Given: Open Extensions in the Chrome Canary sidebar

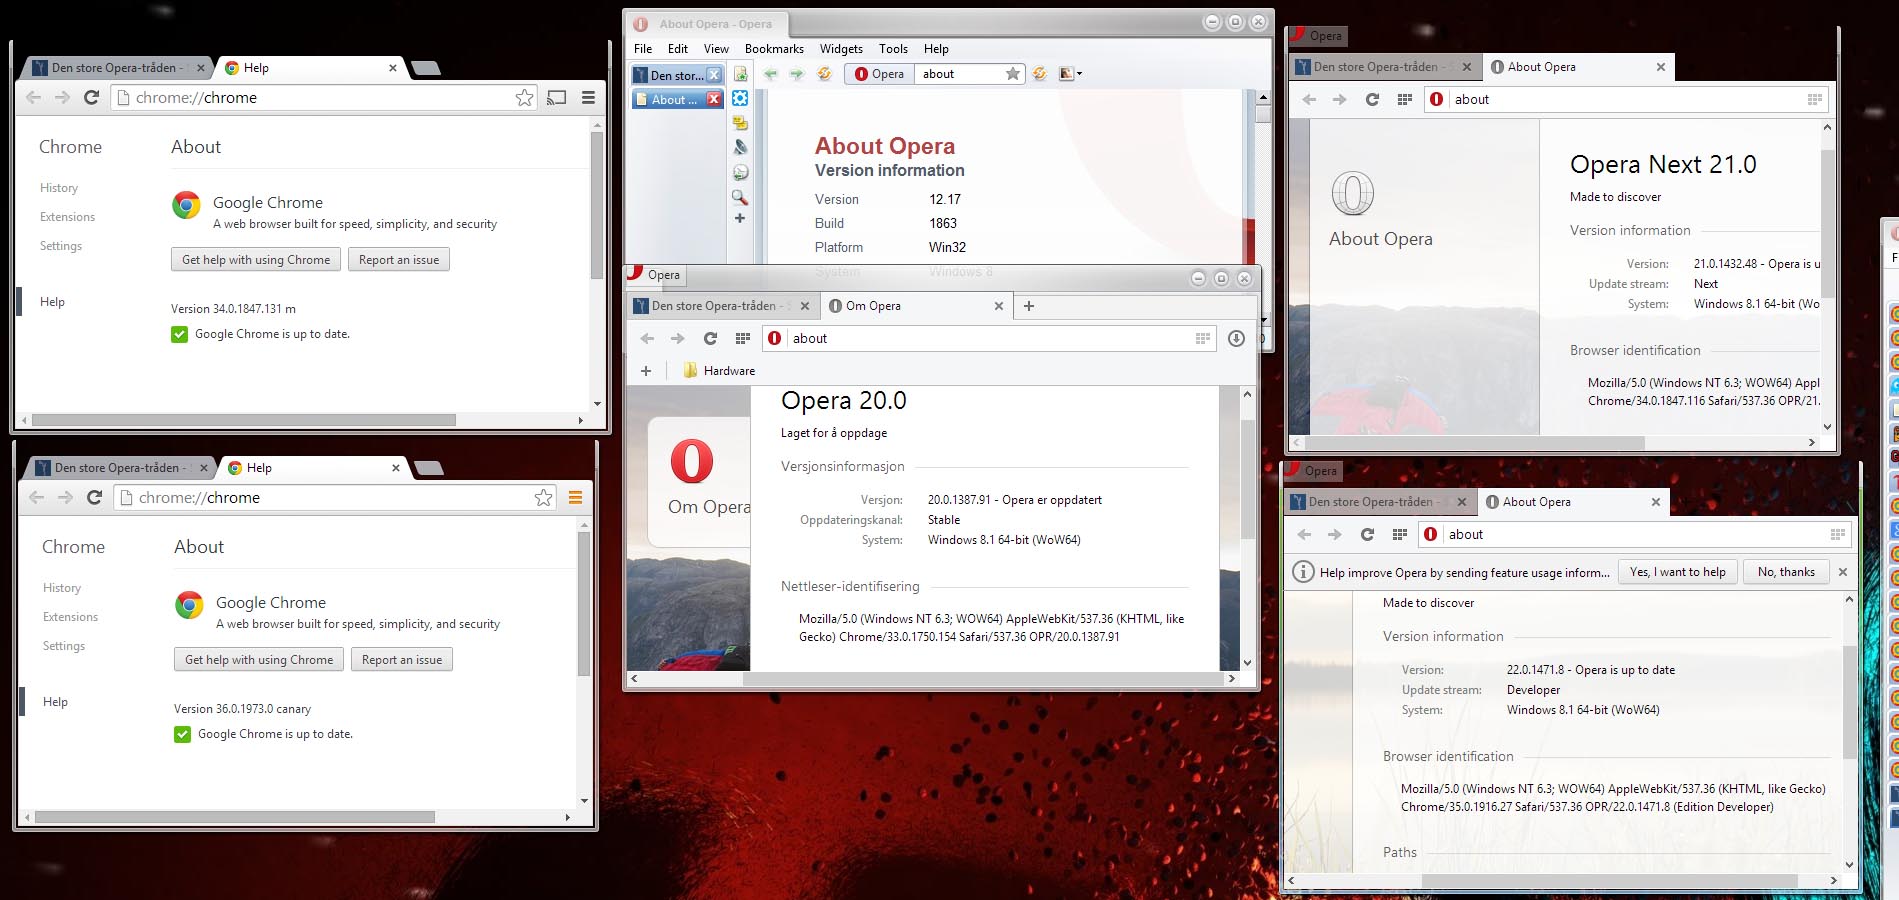Looking at the screenshot, I should click(x=70, y=617).
